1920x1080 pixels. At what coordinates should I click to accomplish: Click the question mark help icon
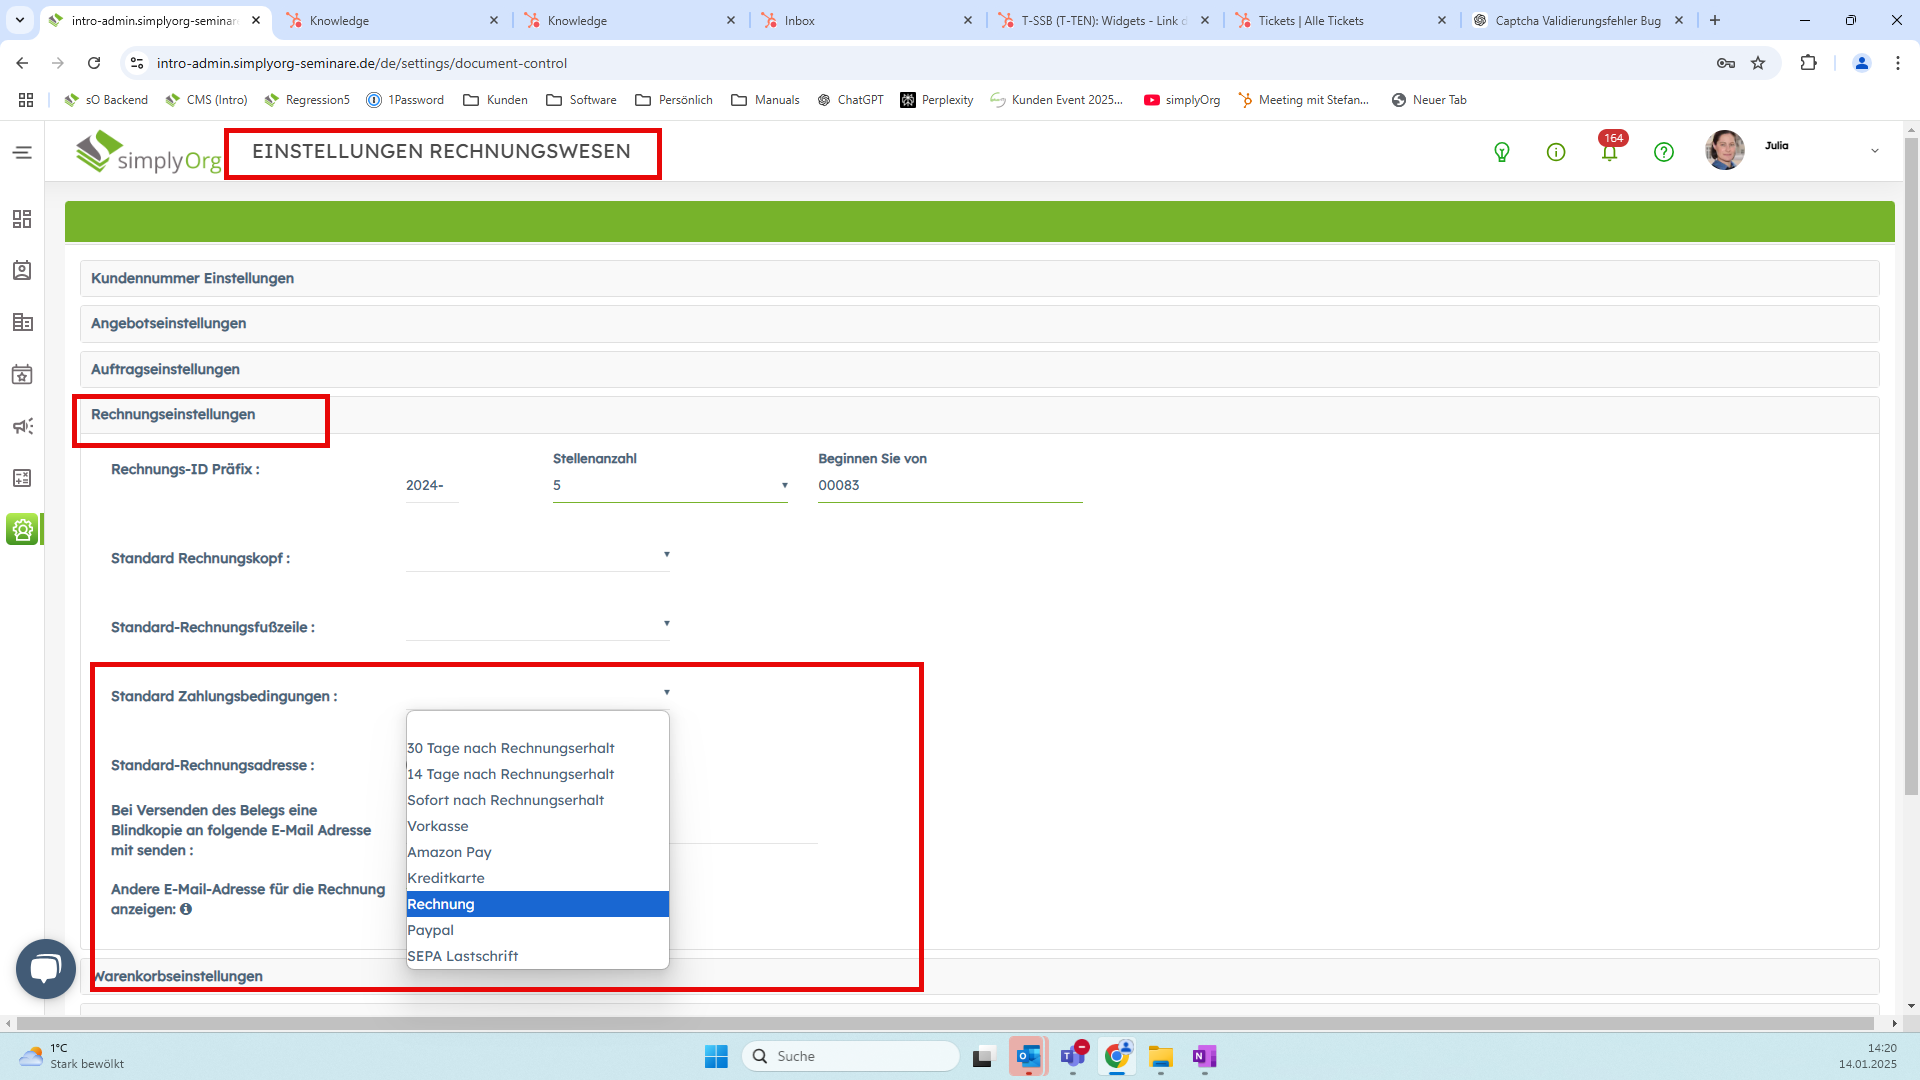pyautogui.click(x=1663, y=152)
